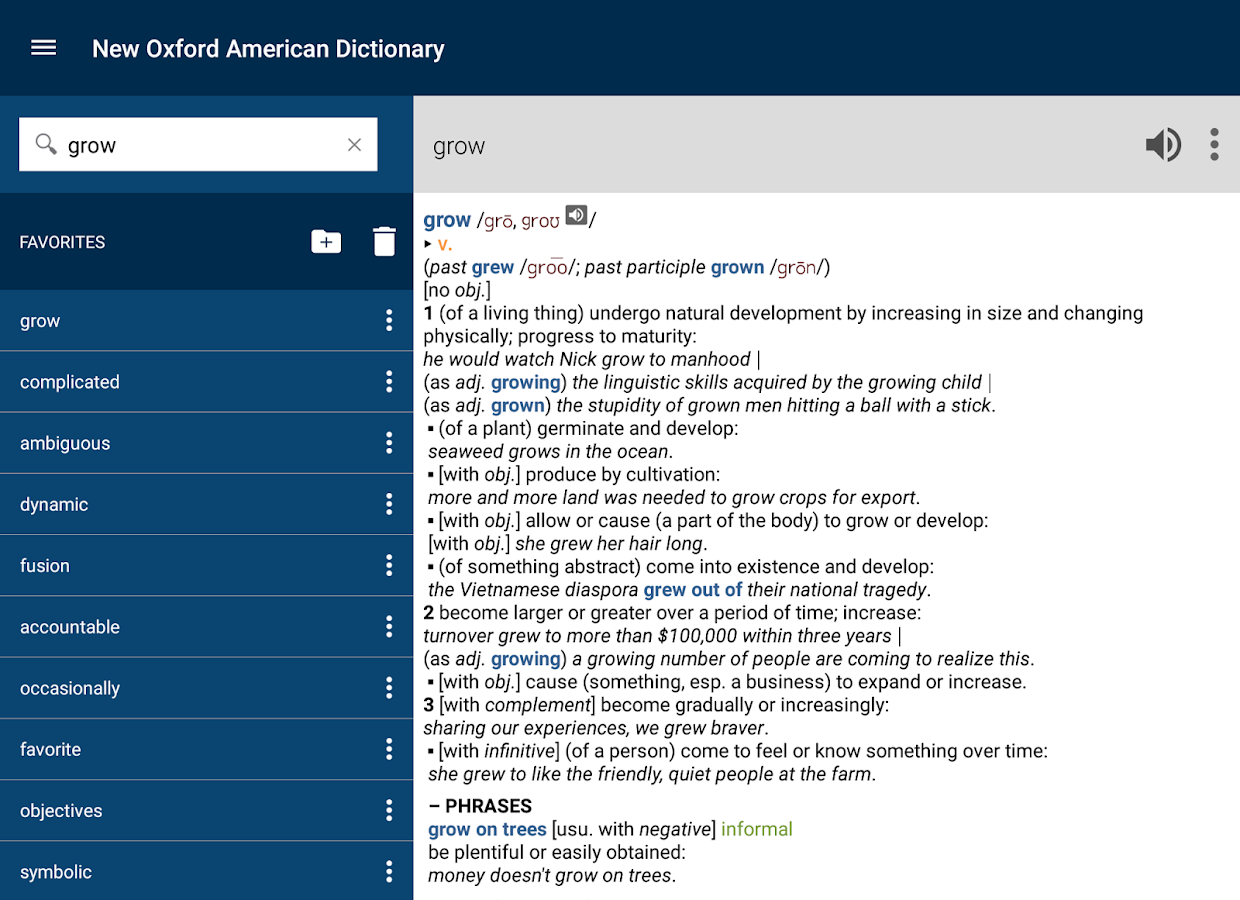Select 'fusion' in the favorites list
Image resolution: width=1240 pixels, height=900 pixels.
pos(206,565)
